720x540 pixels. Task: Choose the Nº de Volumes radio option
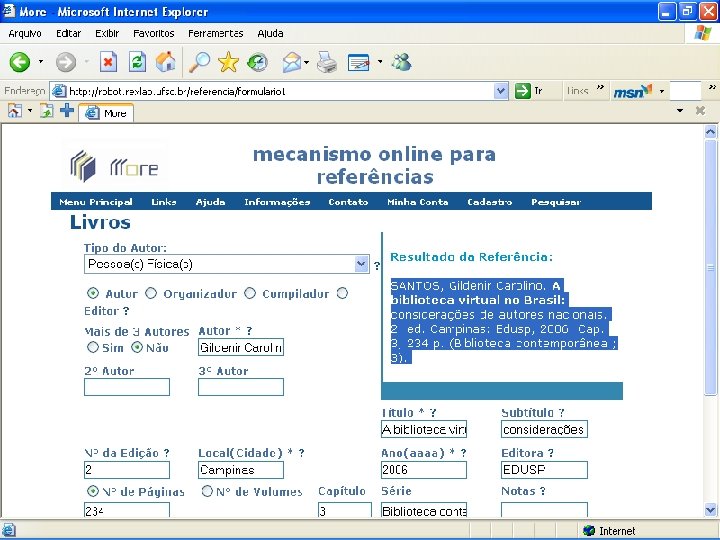[x=208, y=491]
